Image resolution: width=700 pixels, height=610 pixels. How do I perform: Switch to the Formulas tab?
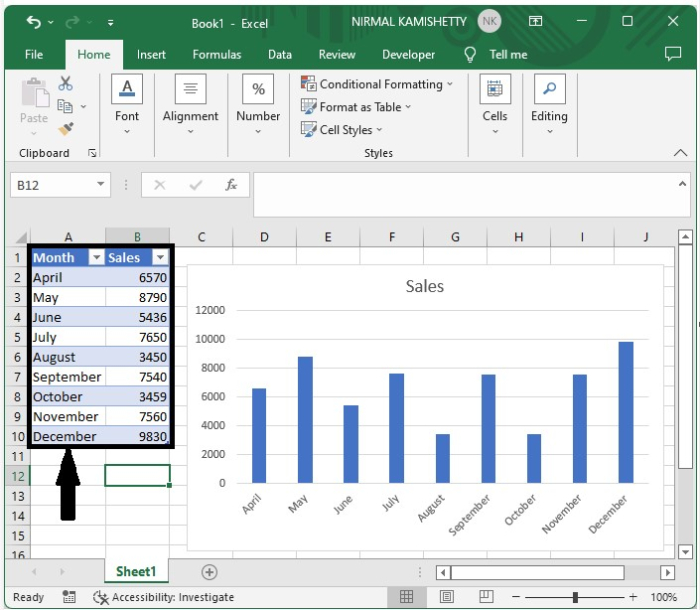216,55
